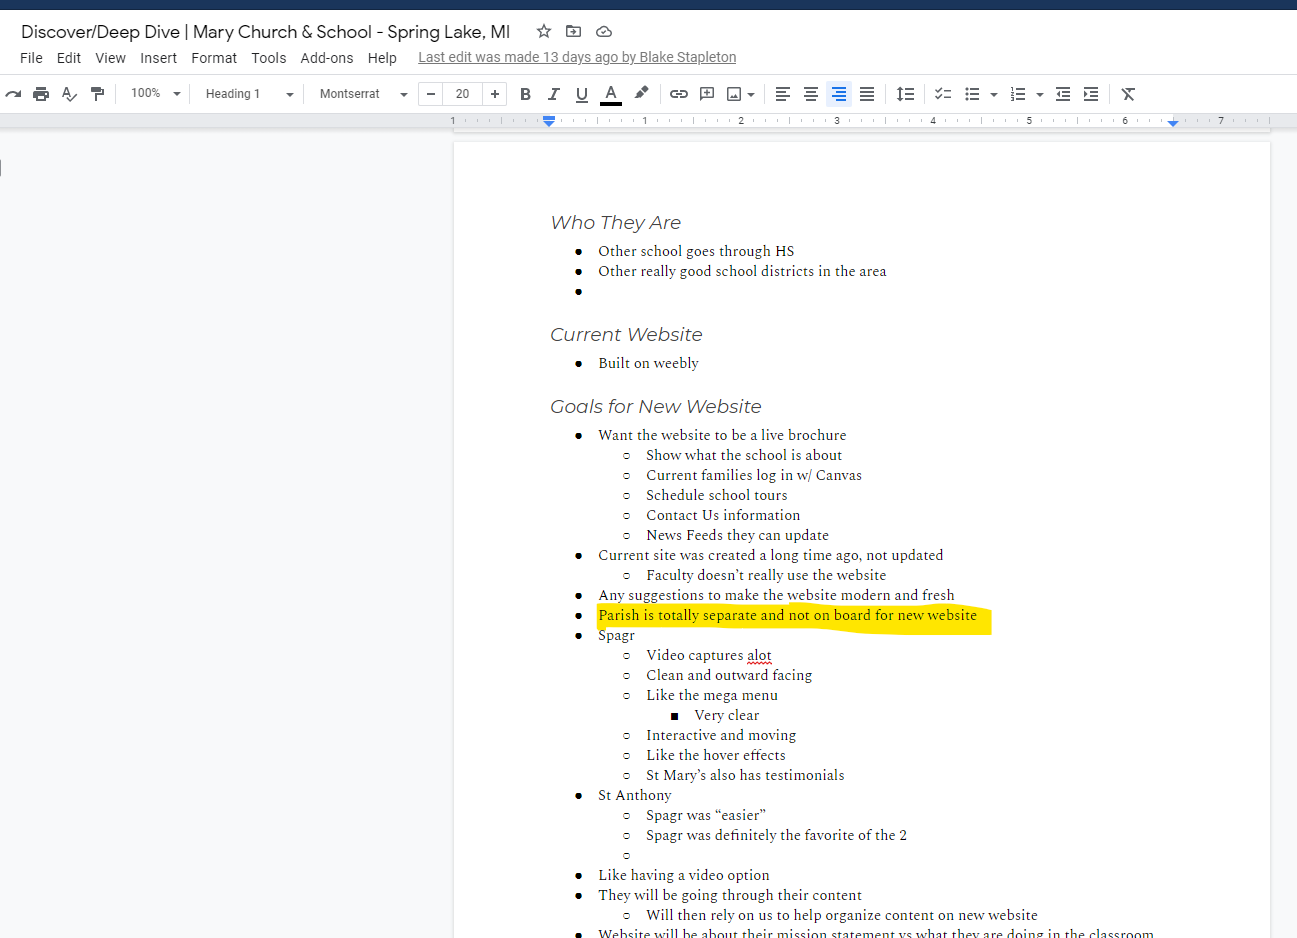Toggle italic formatting
1297x938 pixels.
click(x=553, y=94)
